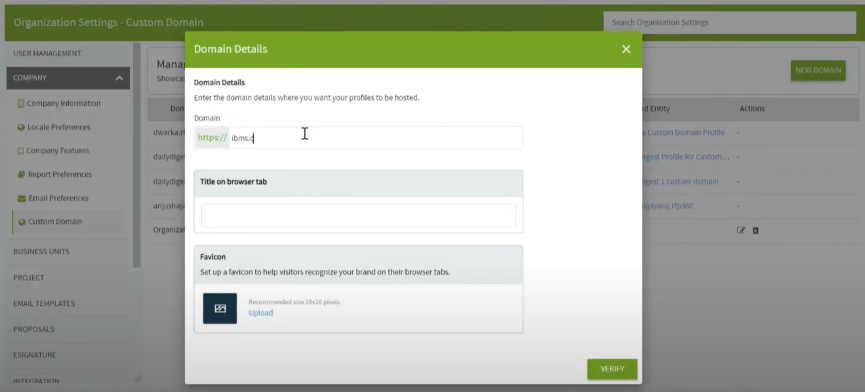This screenshot has height=392, width=865.
Task: Open Company Information settings
Action: coord(63,104)
